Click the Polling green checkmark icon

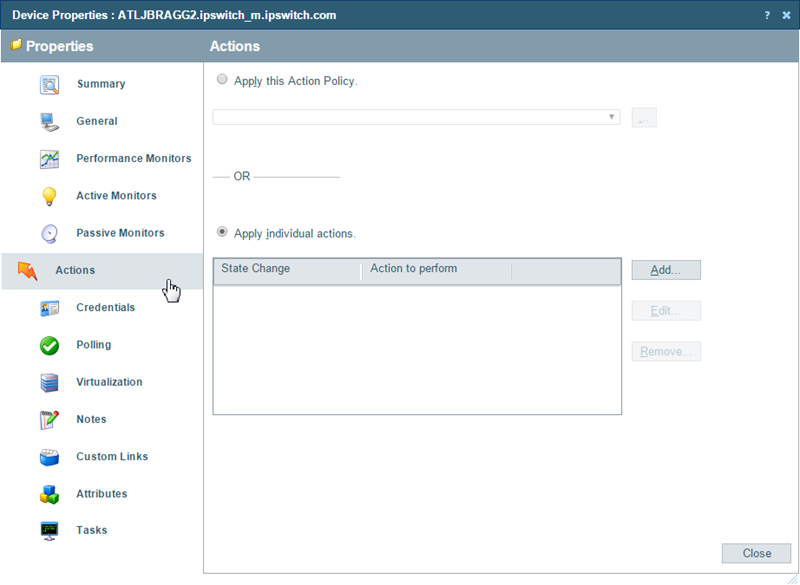[49, 345]
